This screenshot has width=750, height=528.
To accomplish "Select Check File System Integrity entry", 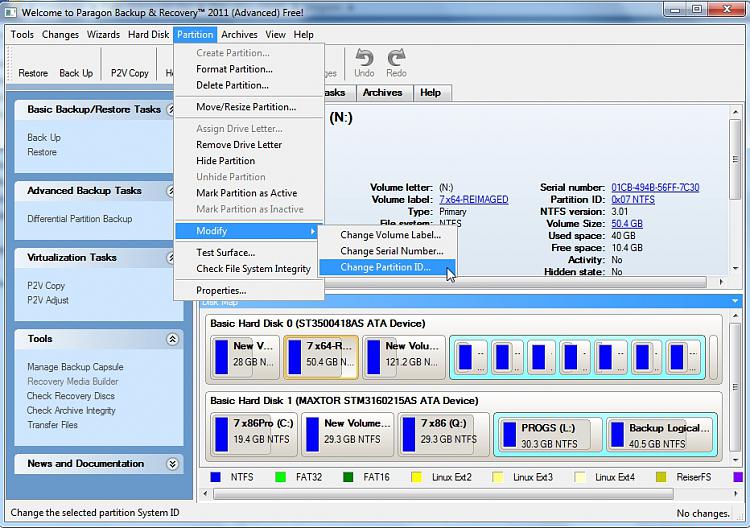I will 249,269.
